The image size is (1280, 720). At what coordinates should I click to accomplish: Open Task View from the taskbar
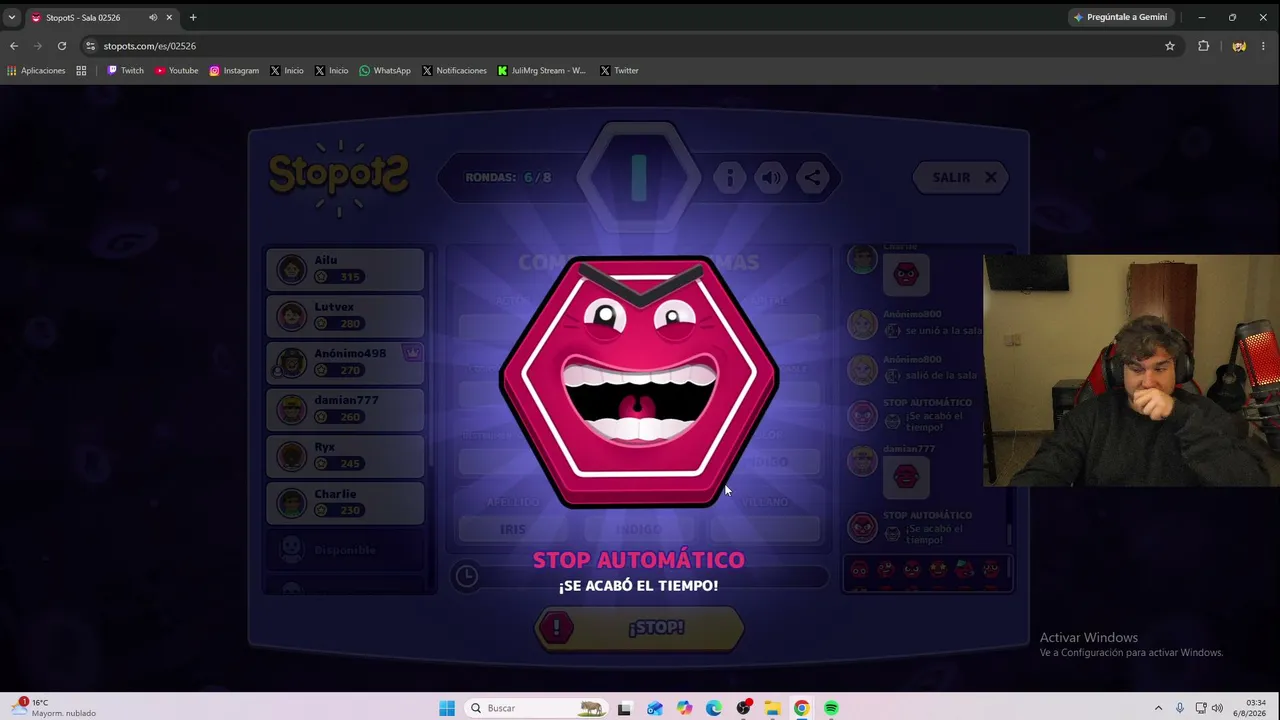[x=625, y=708]
